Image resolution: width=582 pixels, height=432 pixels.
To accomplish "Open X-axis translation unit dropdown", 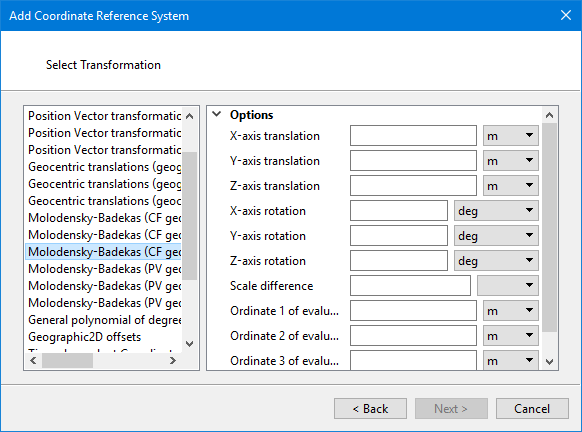I will click(x=511, y=136).
